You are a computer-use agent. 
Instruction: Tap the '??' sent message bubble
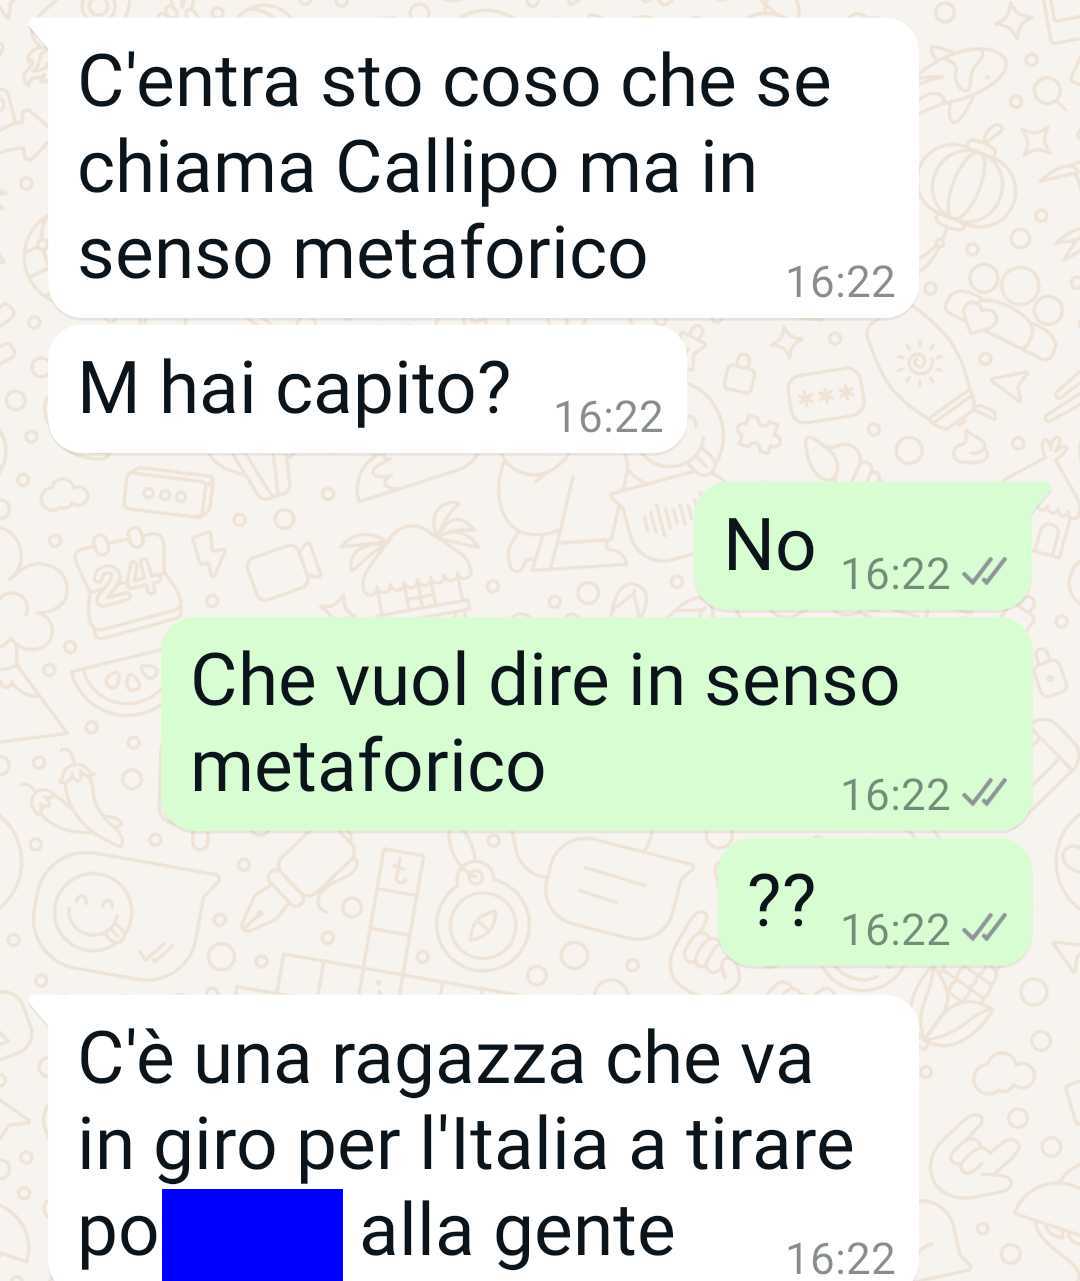[874, 903]
